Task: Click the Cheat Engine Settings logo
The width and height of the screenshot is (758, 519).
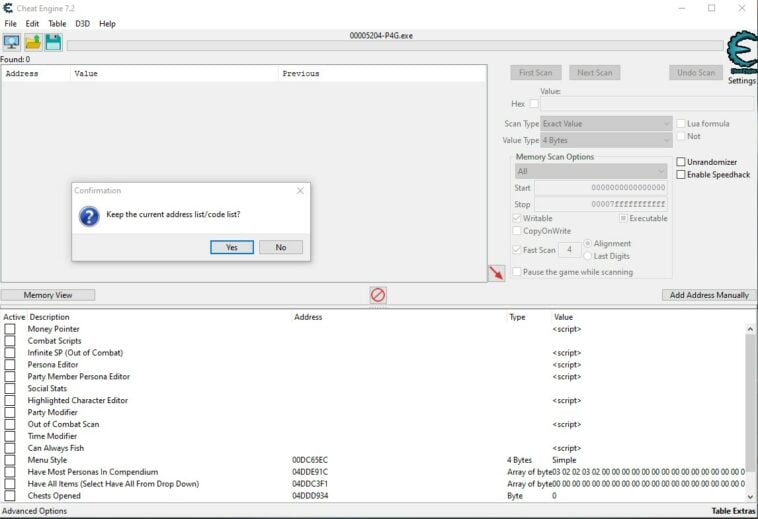Action: (x=741, y=54)
